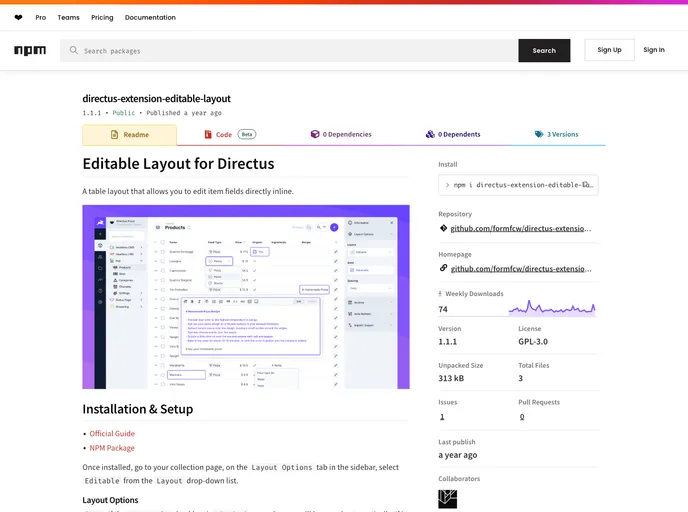Click the 'Editable Layout for Directus' heading
Viewport: 688px width, 512px height.
178,164
